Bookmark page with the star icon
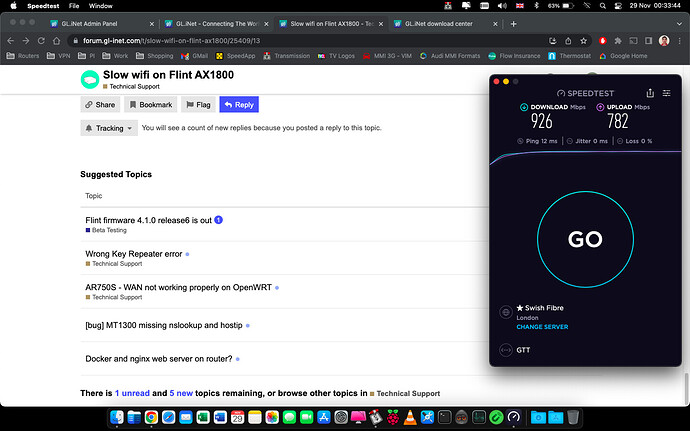This screenshot has height=431, width=690. pyautogui.click(x=584, y=41)
